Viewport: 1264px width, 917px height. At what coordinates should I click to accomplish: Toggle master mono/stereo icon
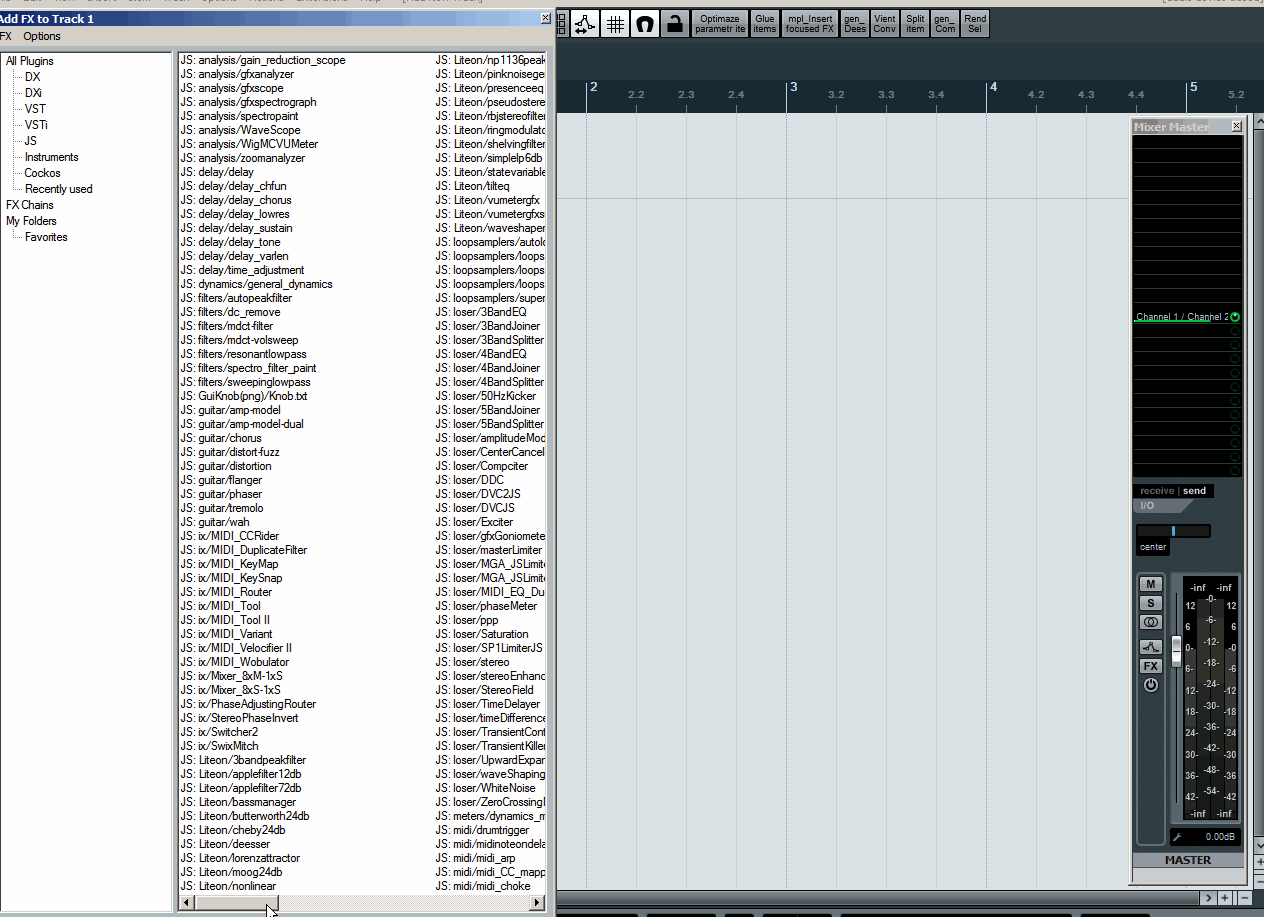tap(1151, 622)
